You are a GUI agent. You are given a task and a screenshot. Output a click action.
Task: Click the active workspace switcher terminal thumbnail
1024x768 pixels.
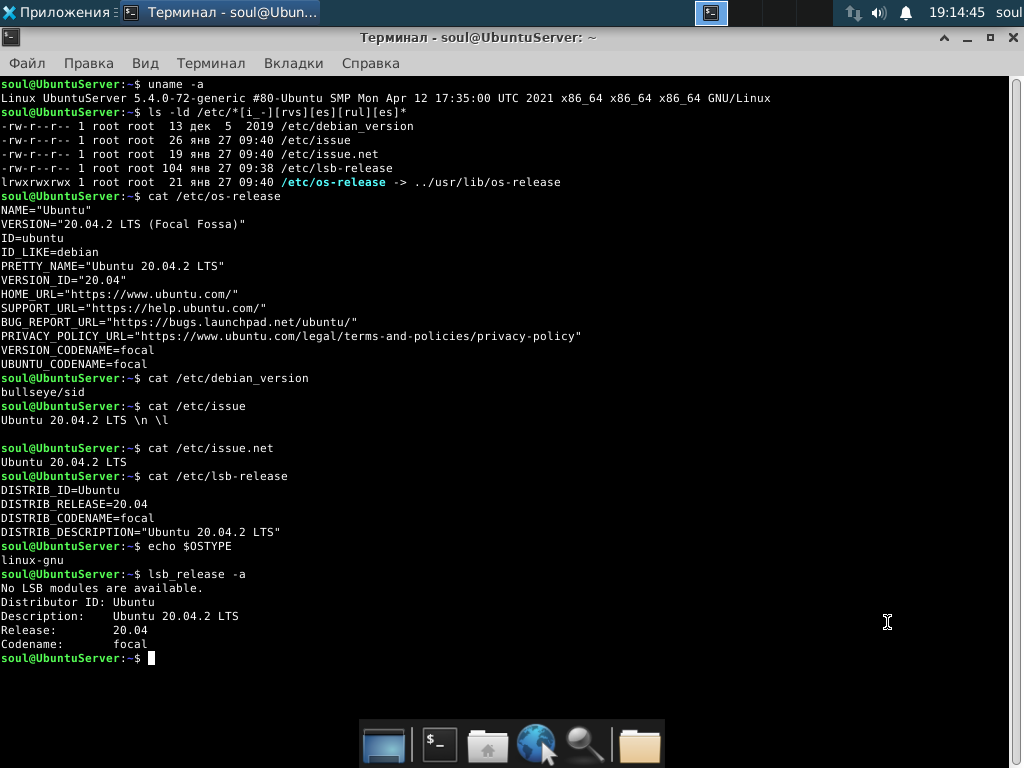pyautogui.click(x=711, y=13)
